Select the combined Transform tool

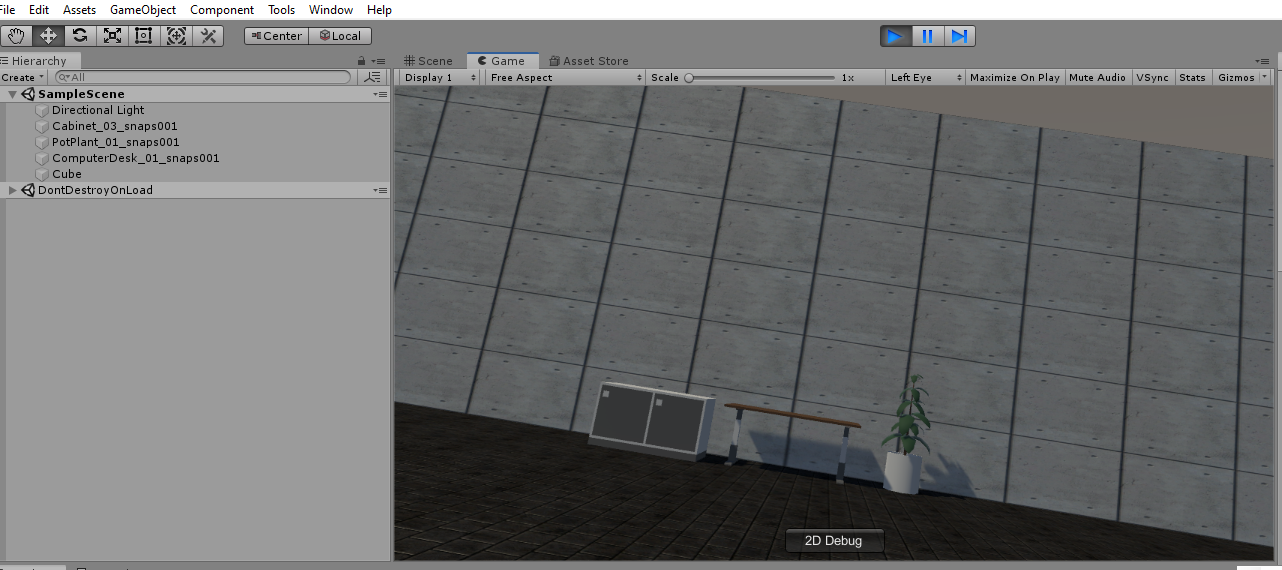click(176, 35)
